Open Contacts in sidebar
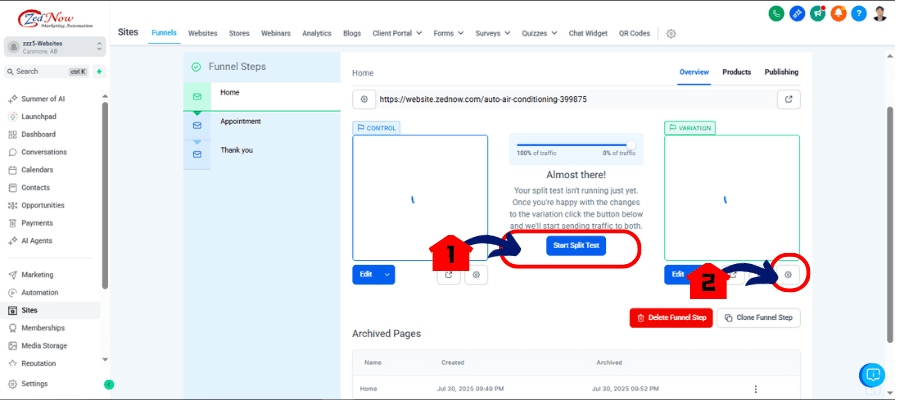This screenshot has width=900, height=400. (36, 188)
